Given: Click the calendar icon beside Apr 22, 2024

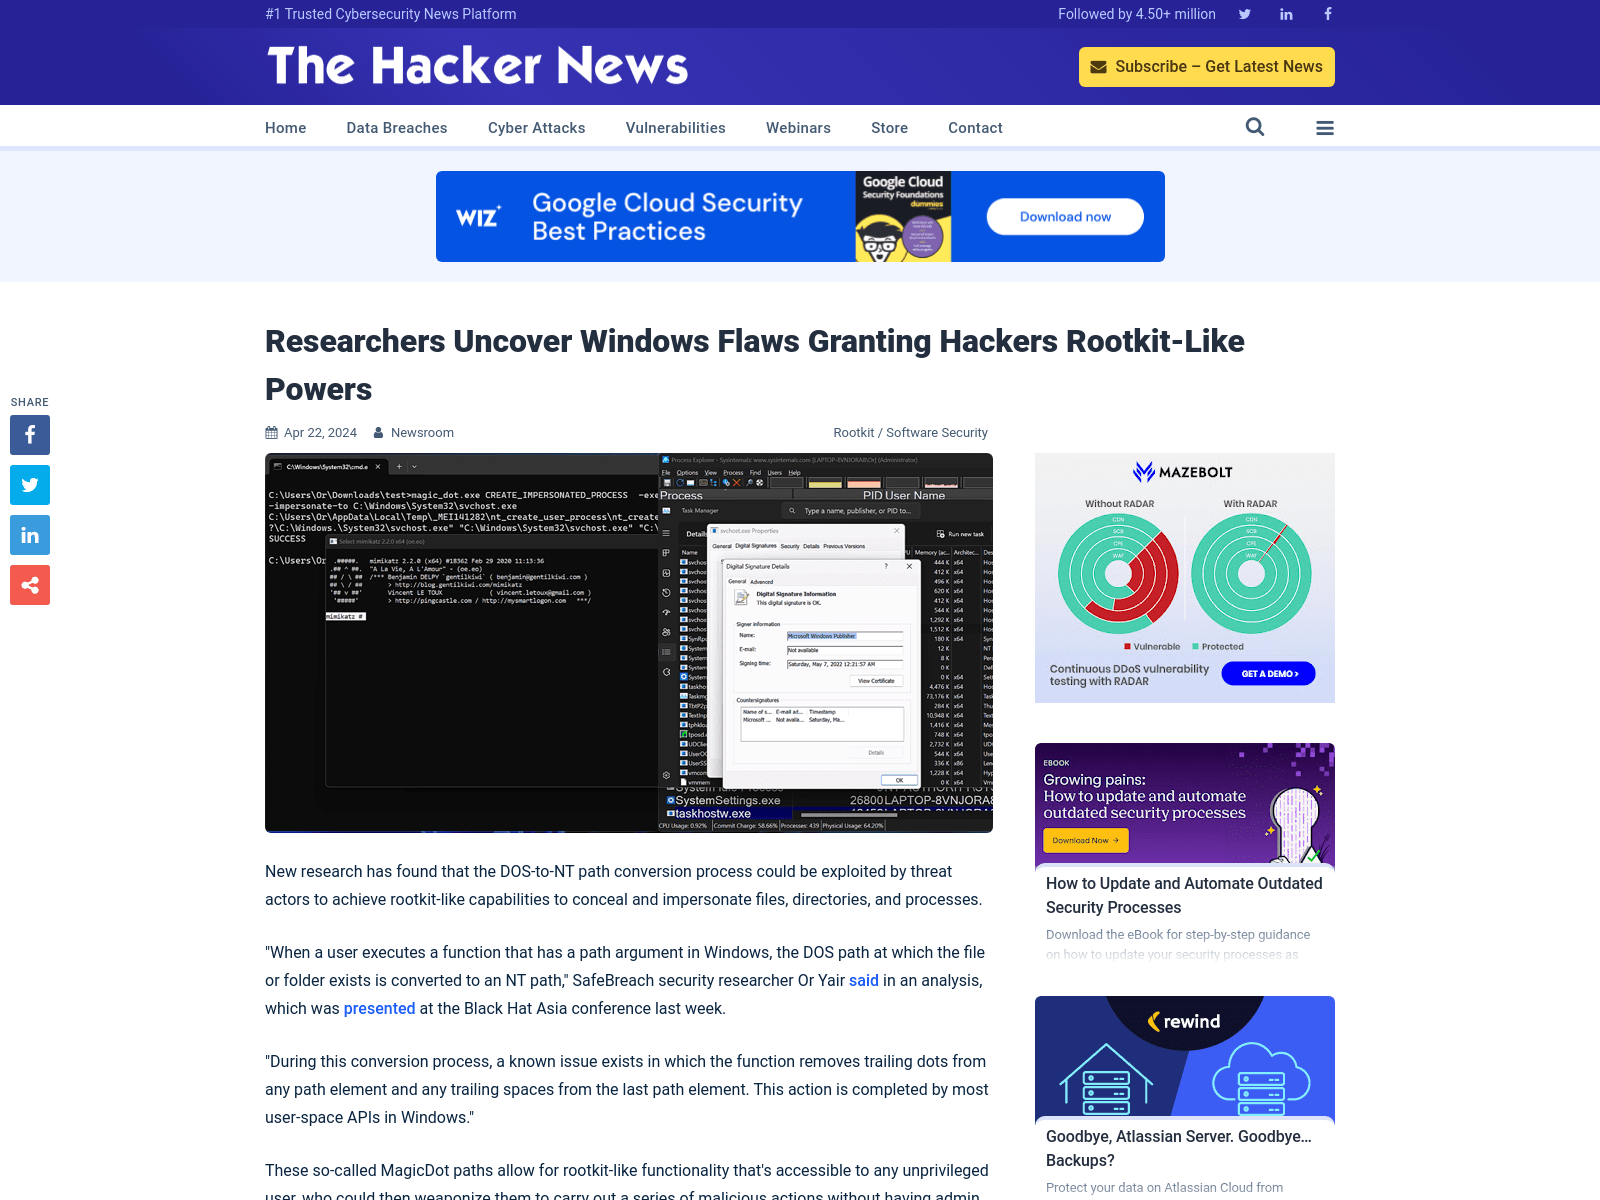Looking at the screenshot, I should 271,433.
